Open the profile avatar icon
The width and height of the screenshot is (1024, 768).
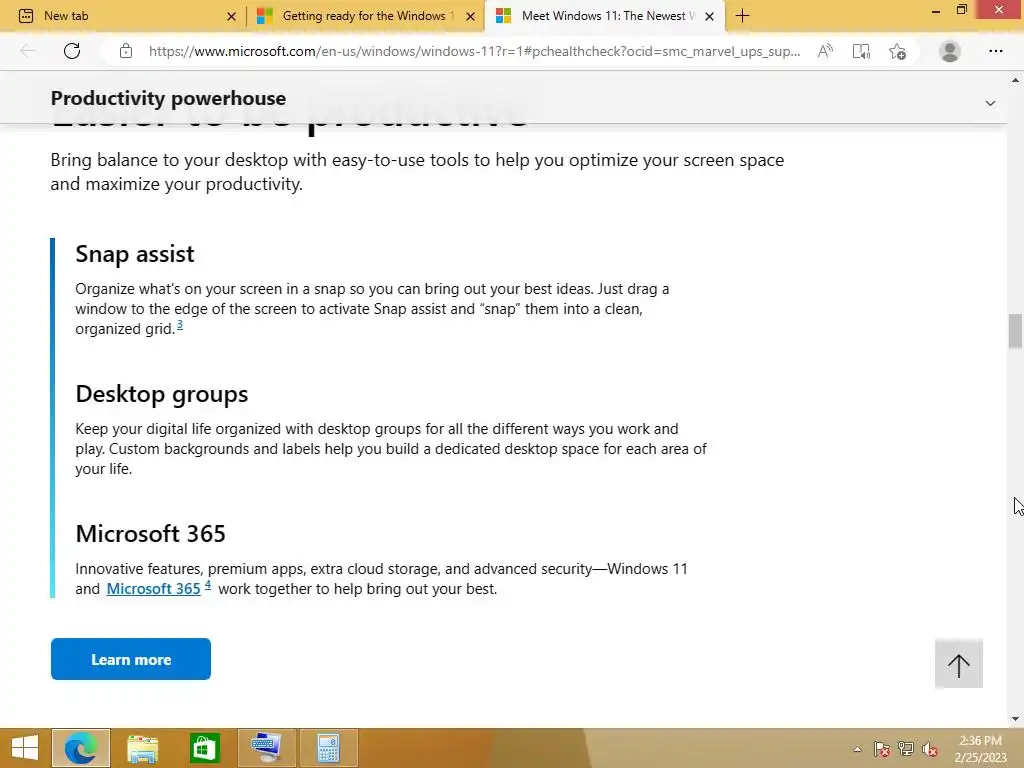pos(950,51)
